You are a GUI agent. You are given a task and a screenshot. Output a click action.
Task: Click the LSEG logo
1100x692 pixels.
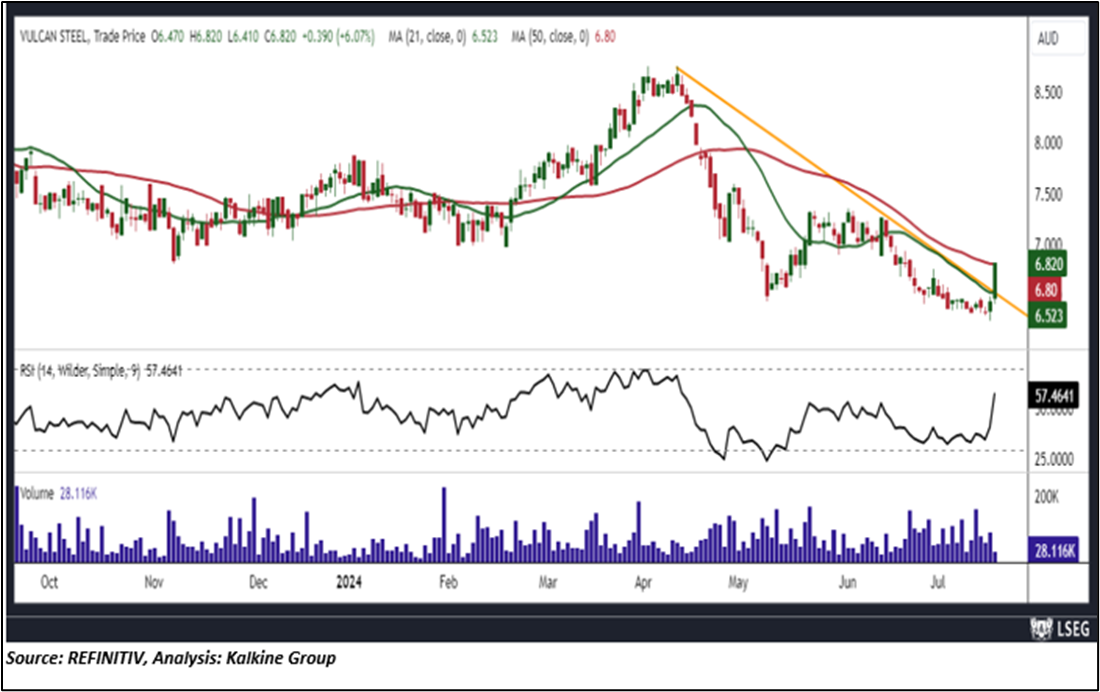pyautogui.click(x=1061, y=627)
